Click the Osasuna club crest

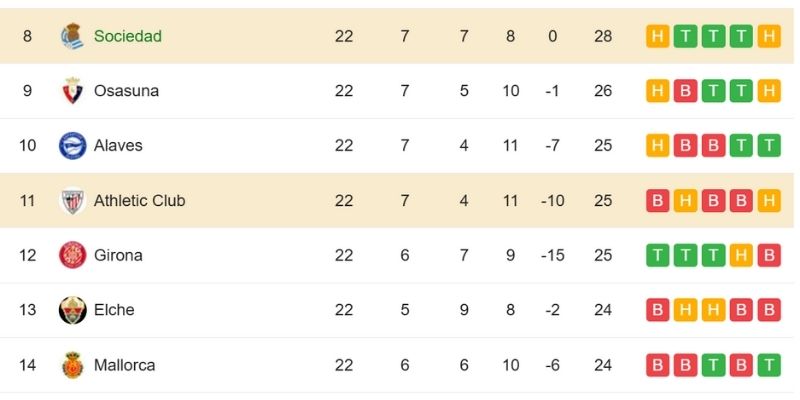[73, 91]
